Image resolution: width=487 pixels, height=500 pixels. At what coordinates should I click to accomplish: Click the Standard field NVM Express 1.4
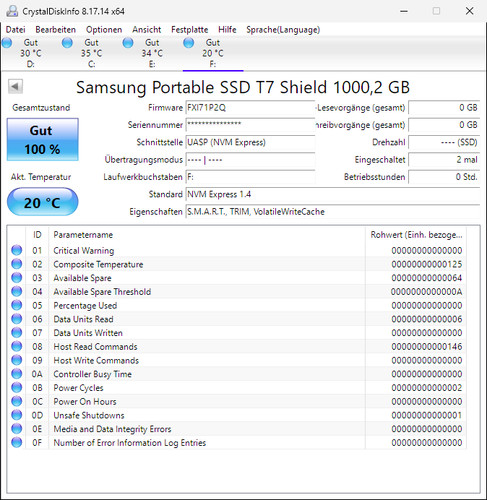click(332, 194)
